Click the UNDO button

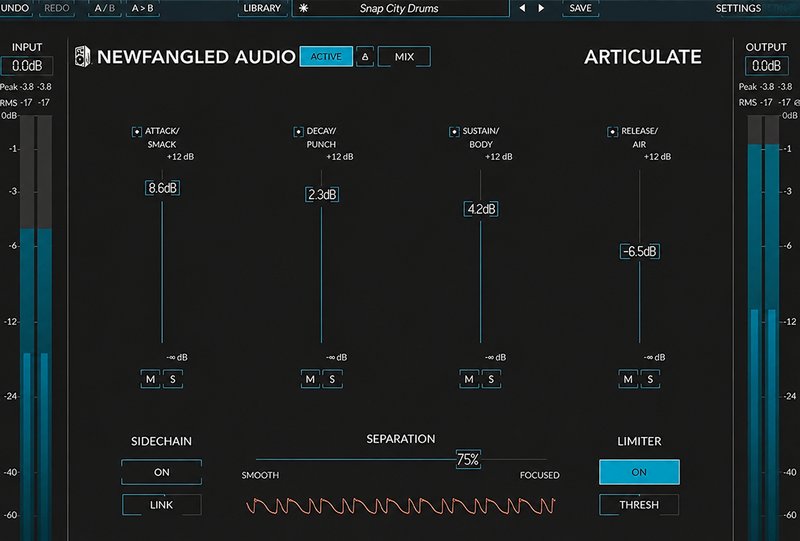(x=15, y=8)
